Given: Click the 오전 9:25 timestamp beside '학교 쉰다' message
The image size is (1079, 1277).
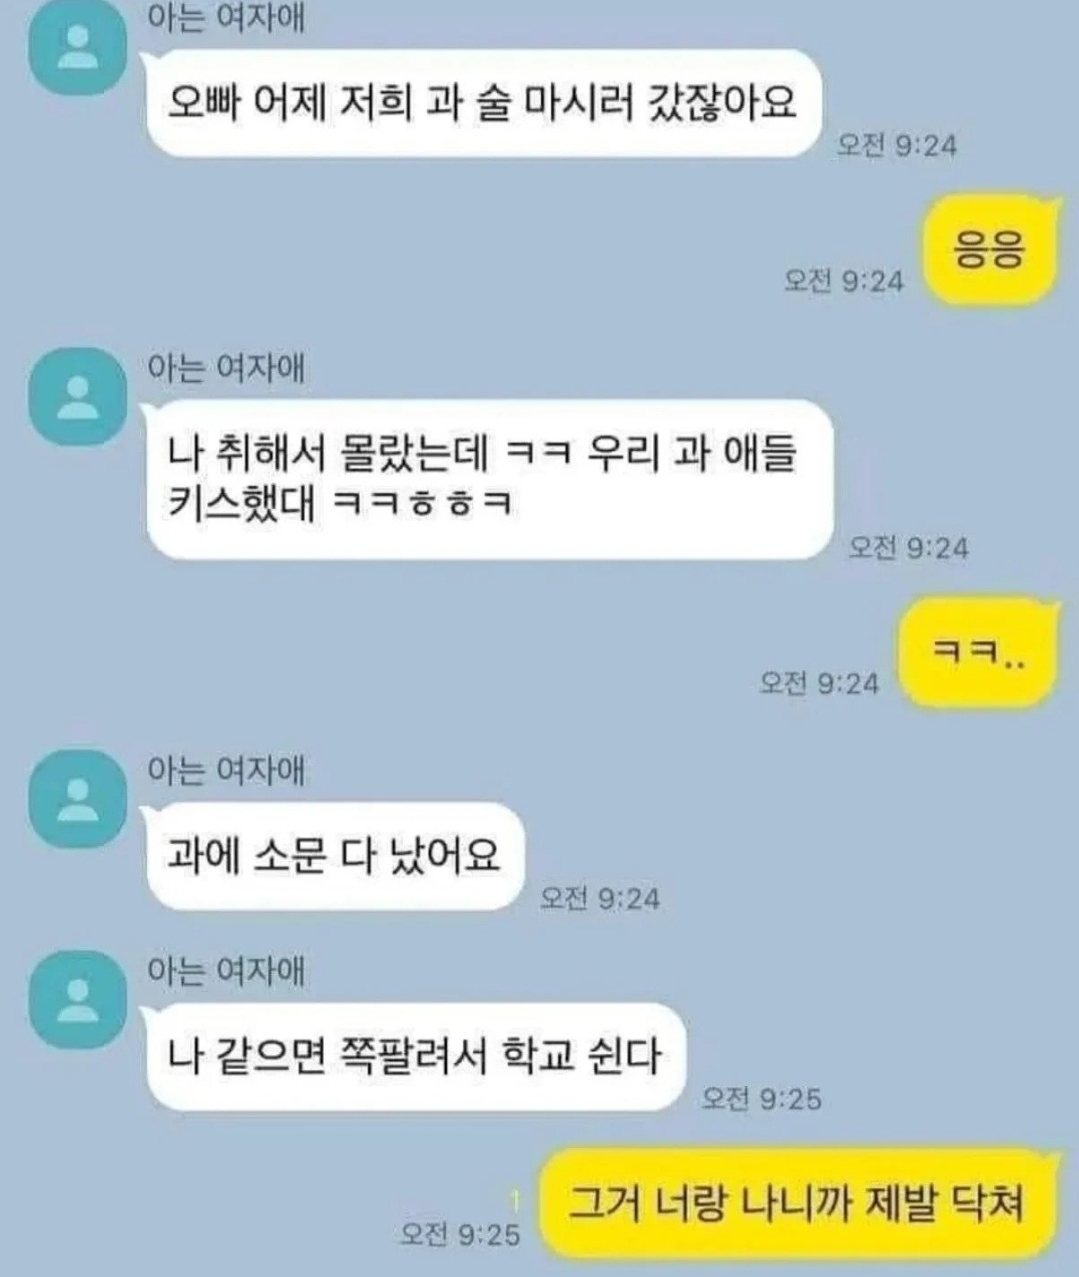Looking at the screenshot, I should tap(761, 1099).
